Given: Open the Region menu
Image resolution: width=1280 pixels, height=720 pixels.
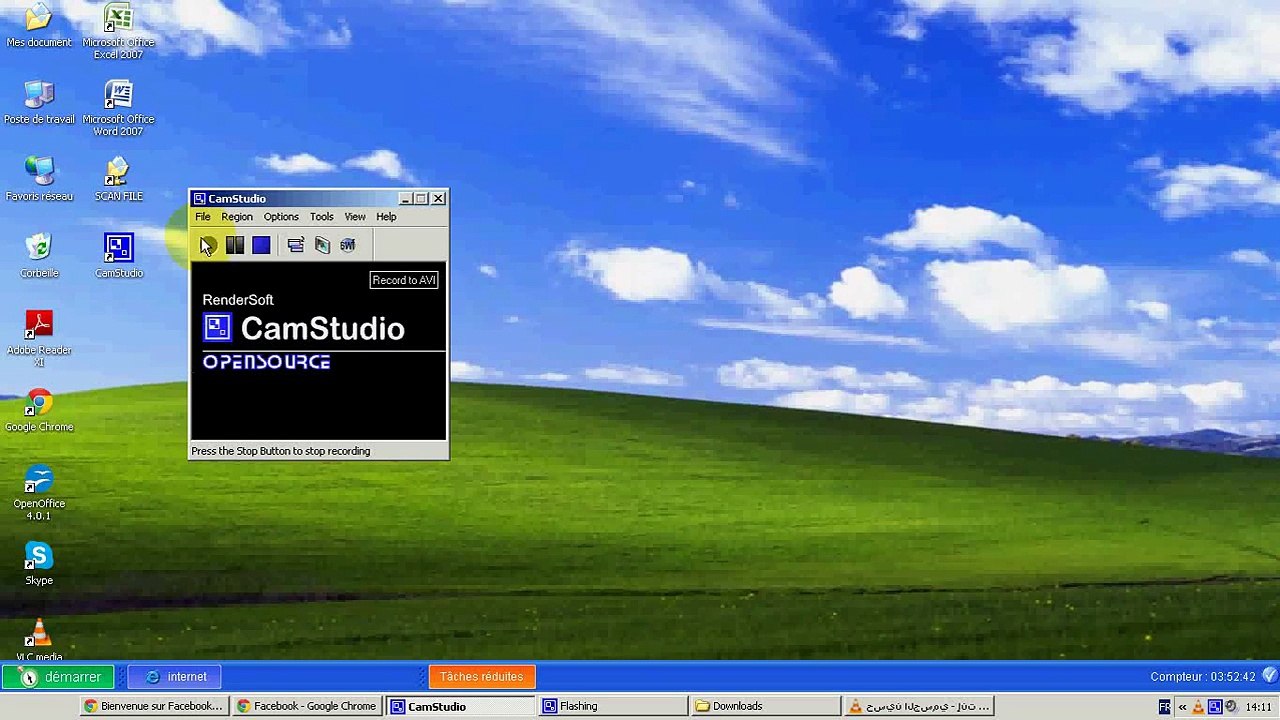Looking at the screenshot, I should click(x=237, y=216).
